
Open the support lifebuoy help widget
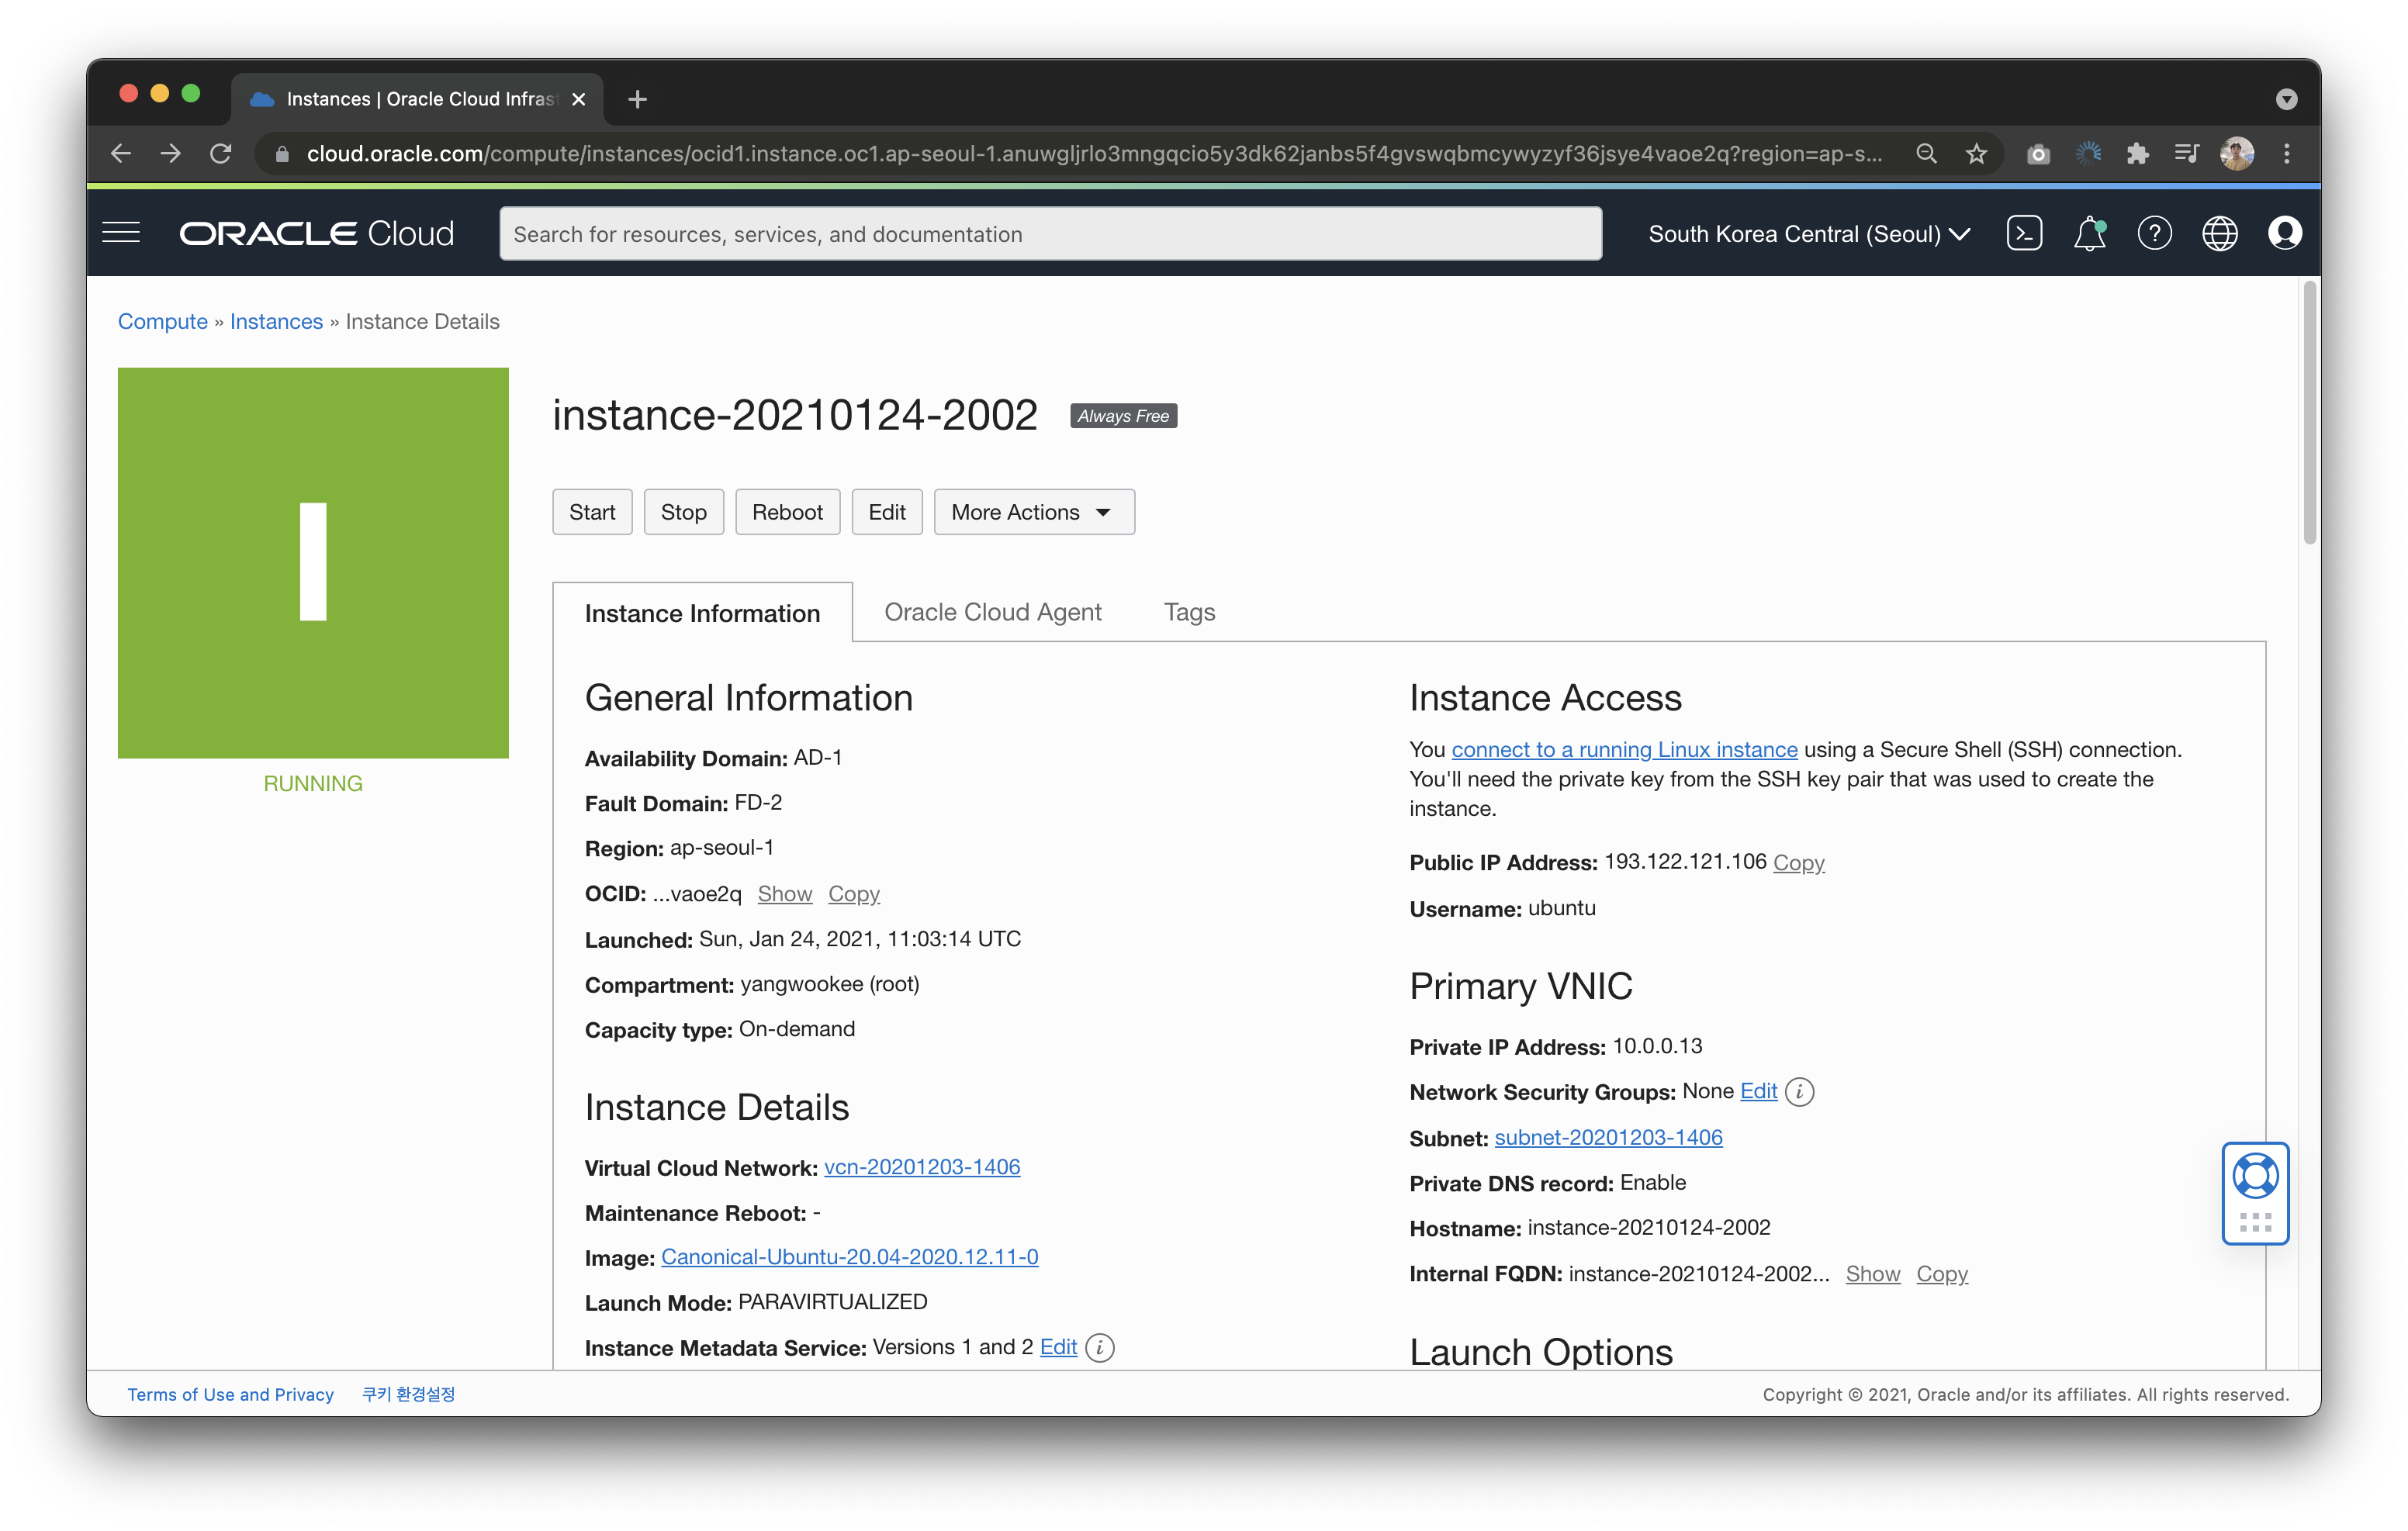pos(2255,1176)
